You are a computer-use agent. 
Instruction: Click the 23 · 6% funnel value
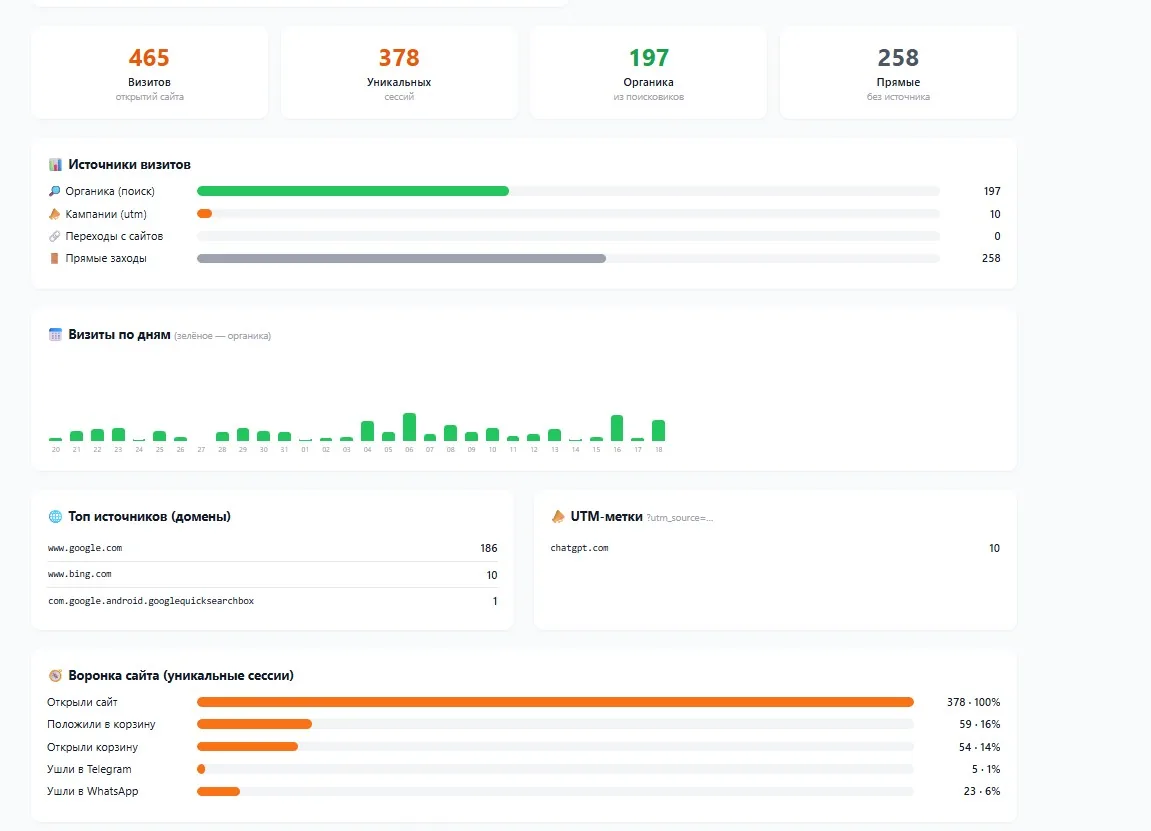[x=982, y=791]
